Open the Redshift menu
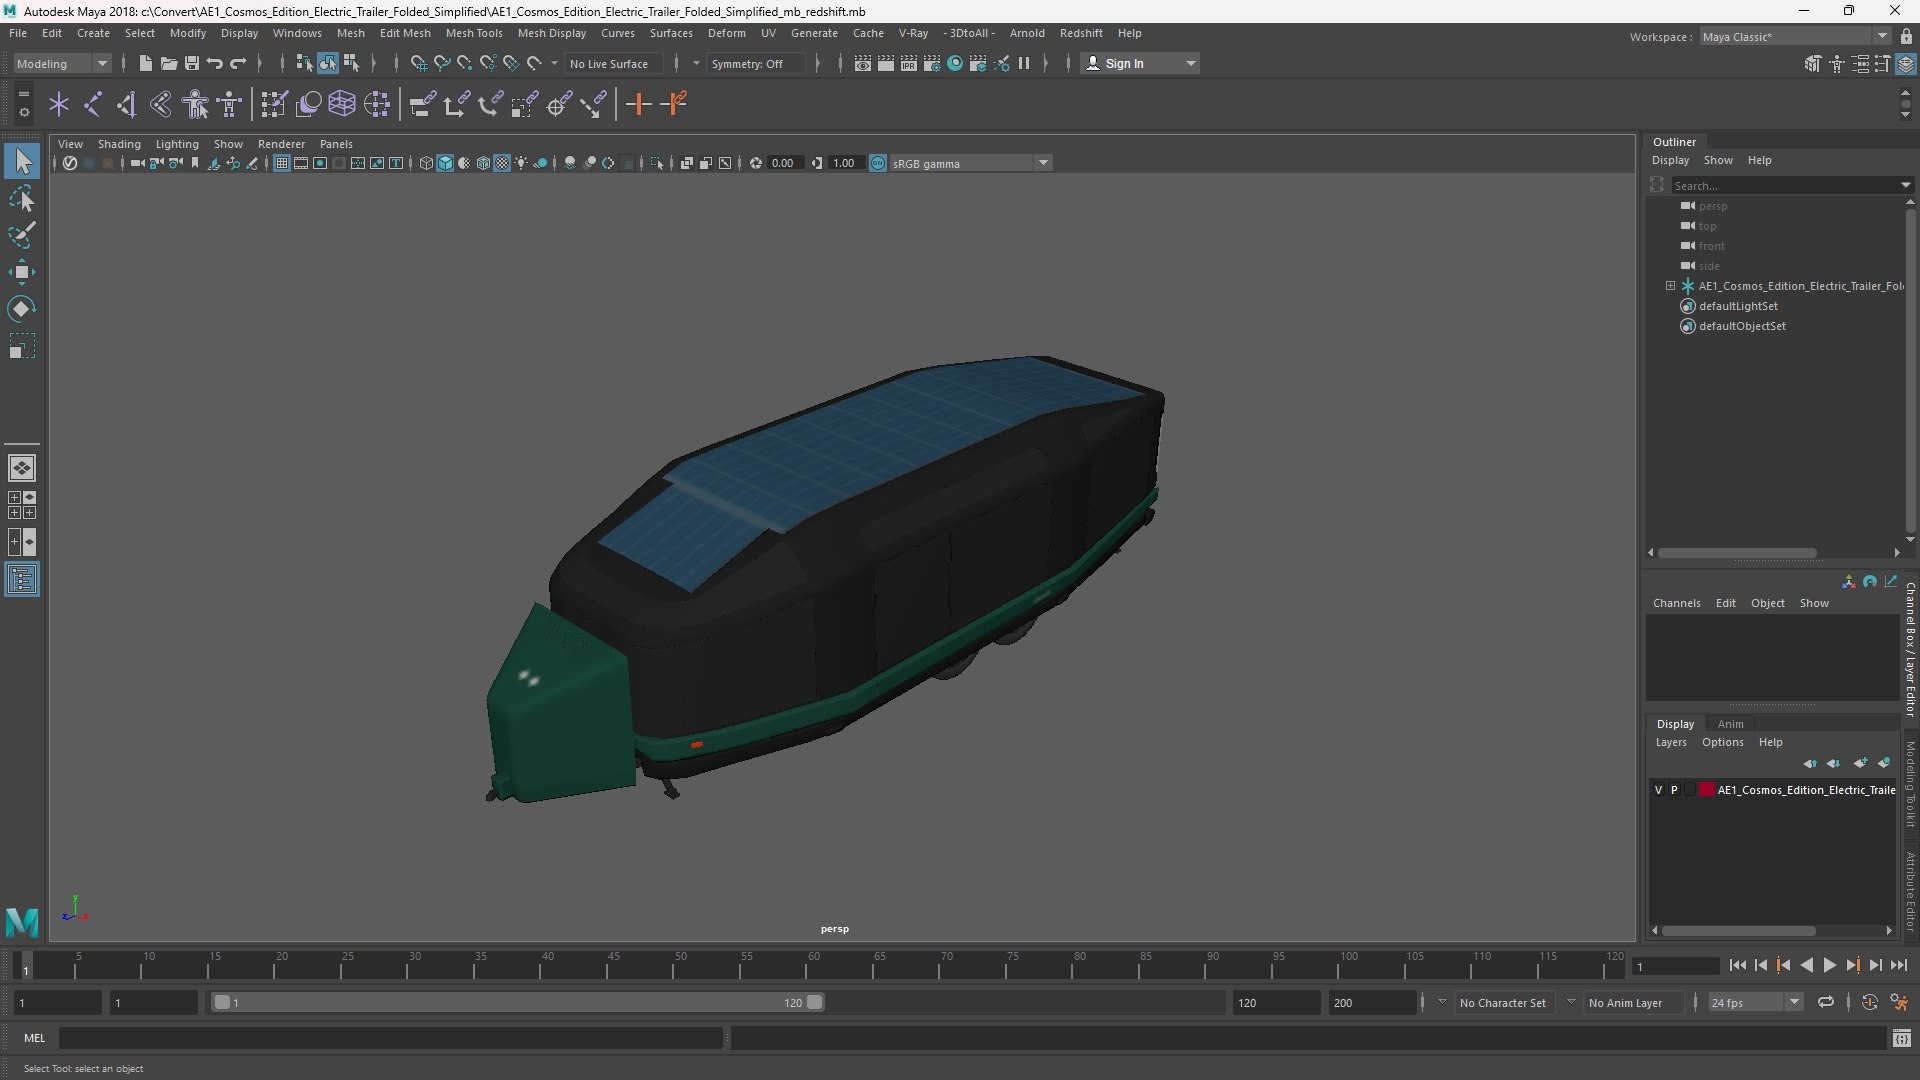1920x1080 pixels. click(1081, 33)
